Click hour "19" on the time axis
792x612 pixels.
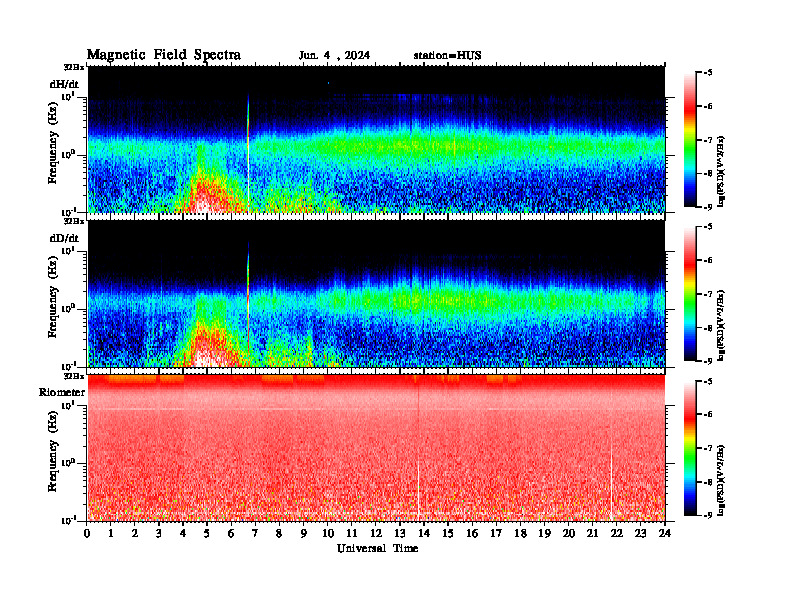544,533
